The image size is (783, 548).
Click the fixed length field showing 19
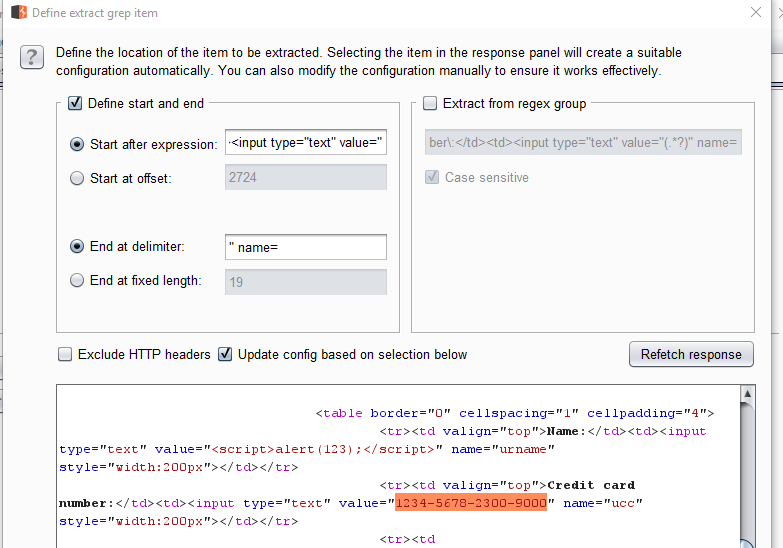pos(306,282)
